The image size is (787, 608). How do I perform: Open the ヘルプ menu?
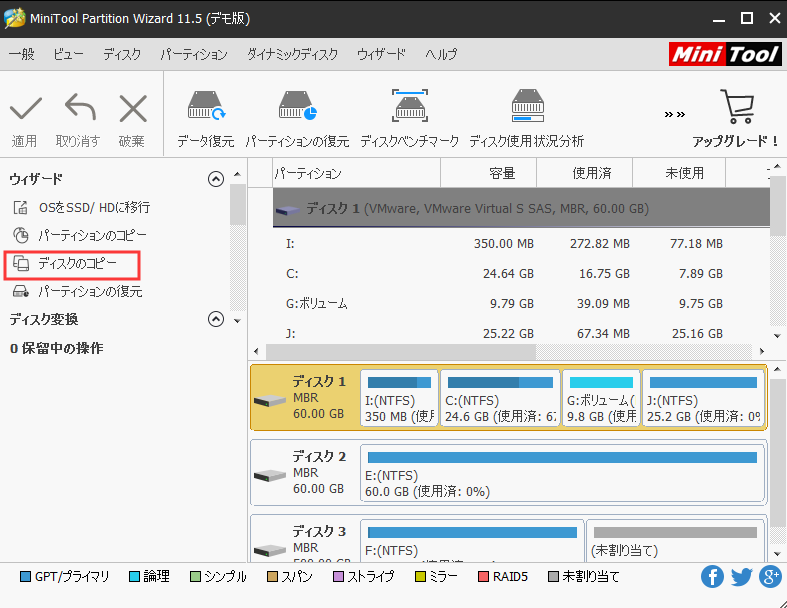coord(441,54)
